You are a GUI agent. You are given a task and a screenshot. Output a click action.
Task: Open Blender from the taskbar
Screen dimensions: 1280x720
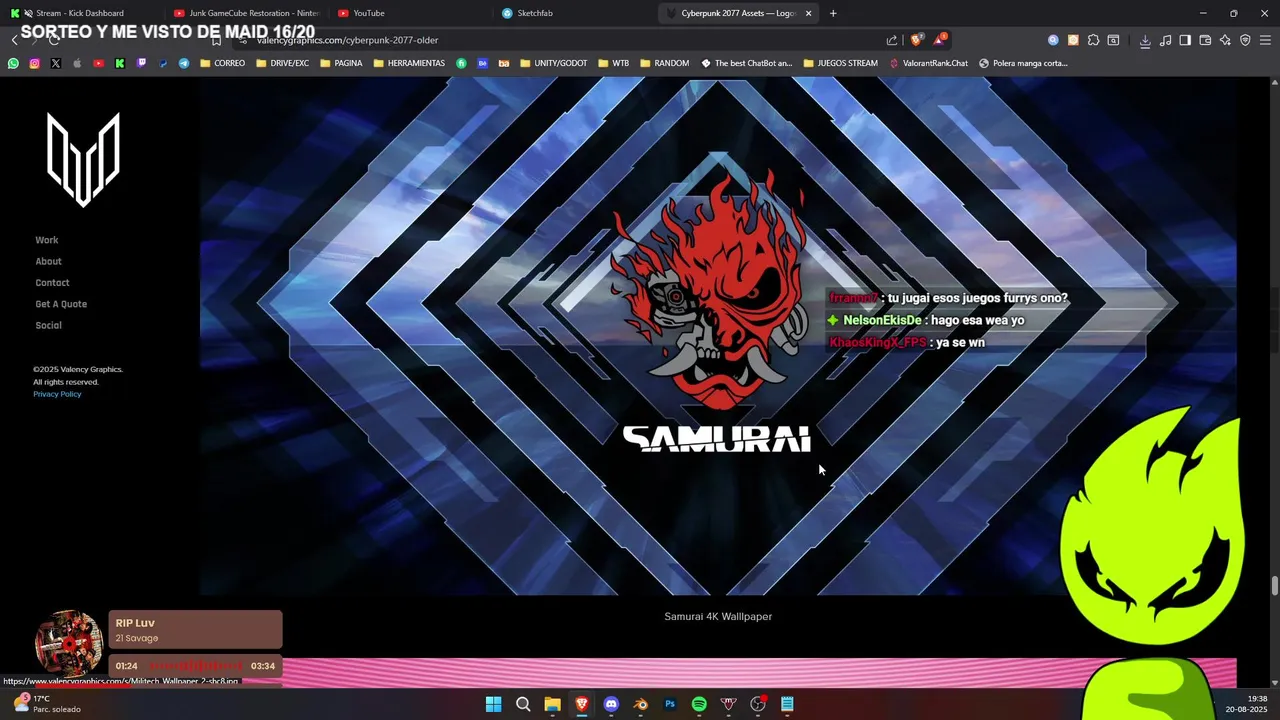641,704
